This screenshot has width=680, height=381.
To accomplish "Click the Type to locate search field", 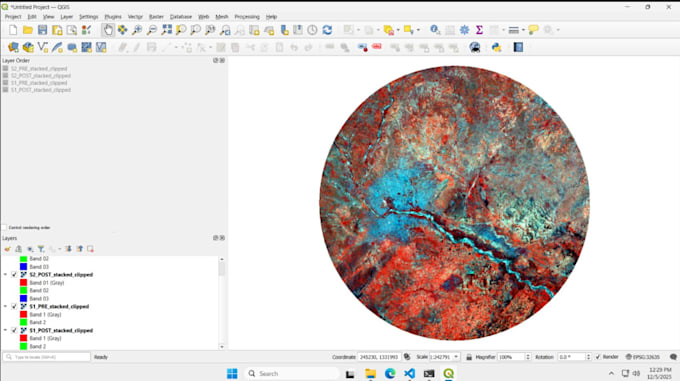I will coord(47,357).
